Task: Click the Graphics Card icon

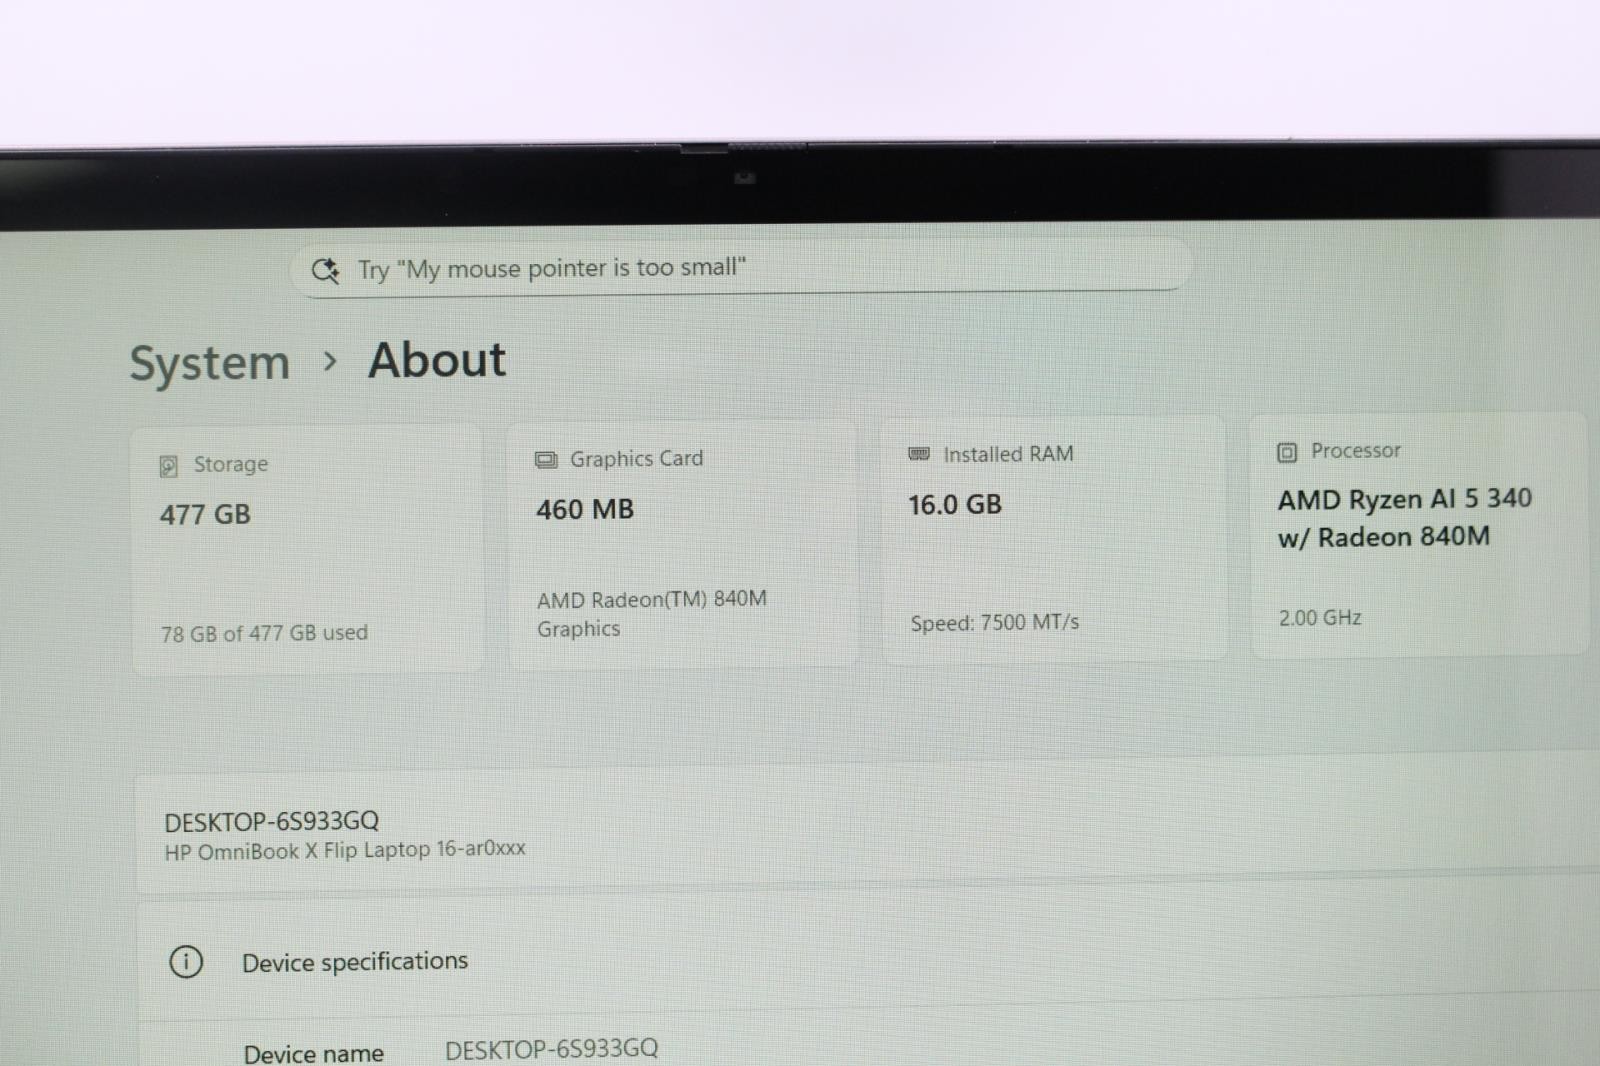Action: tap(546, 460)
